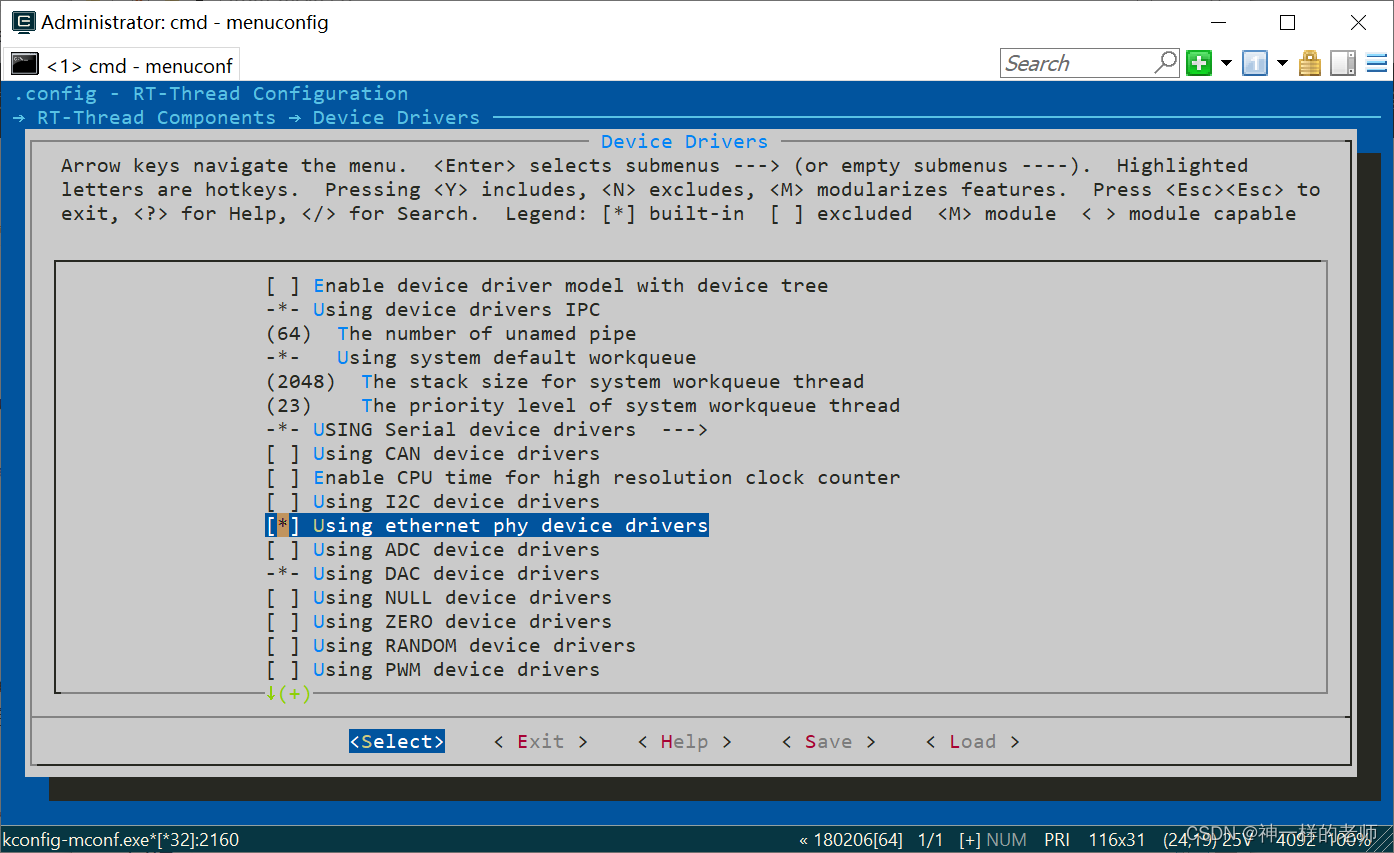Open the new console dropdown arrow
Screen dimensions: 1394x853
(x=1226, y=63)
